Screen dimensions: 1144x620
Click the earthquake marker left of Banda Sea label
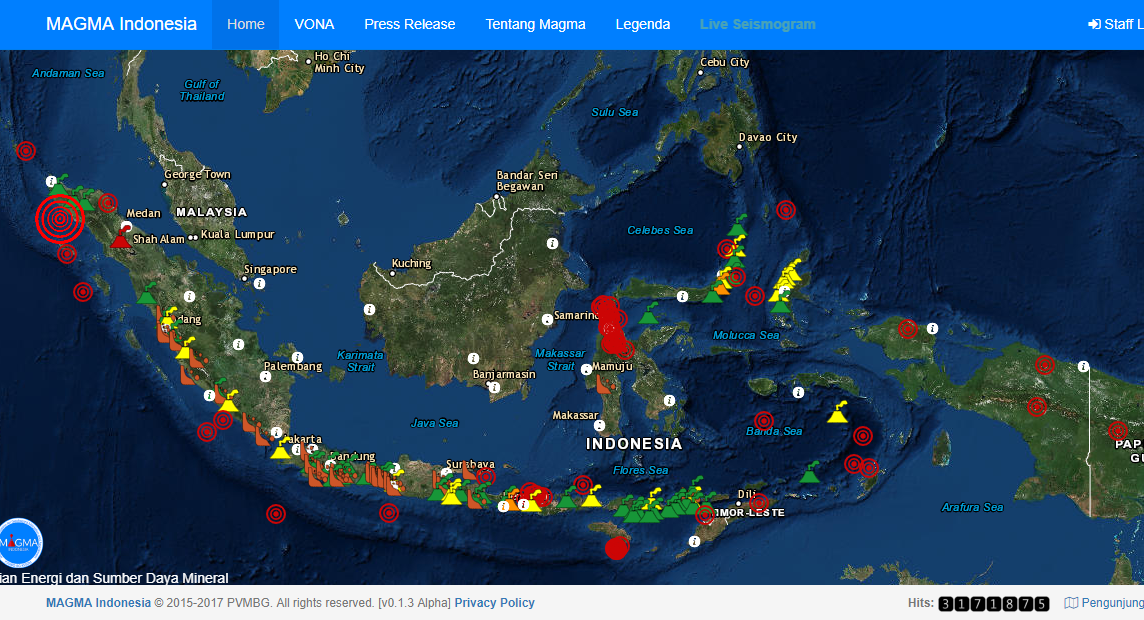(764, 421)
